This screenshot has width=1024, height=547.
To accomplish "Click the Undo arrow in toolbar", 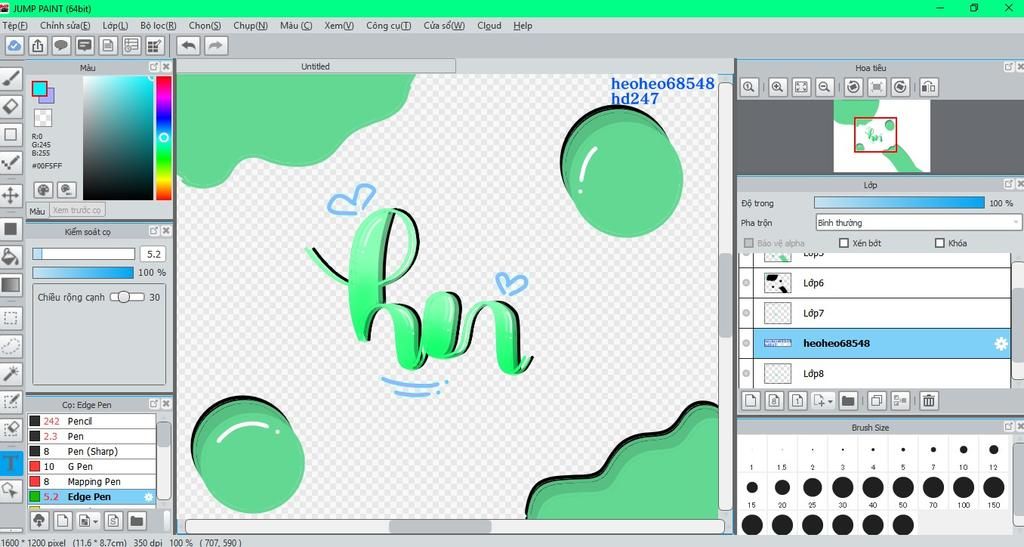I will 189,46.
